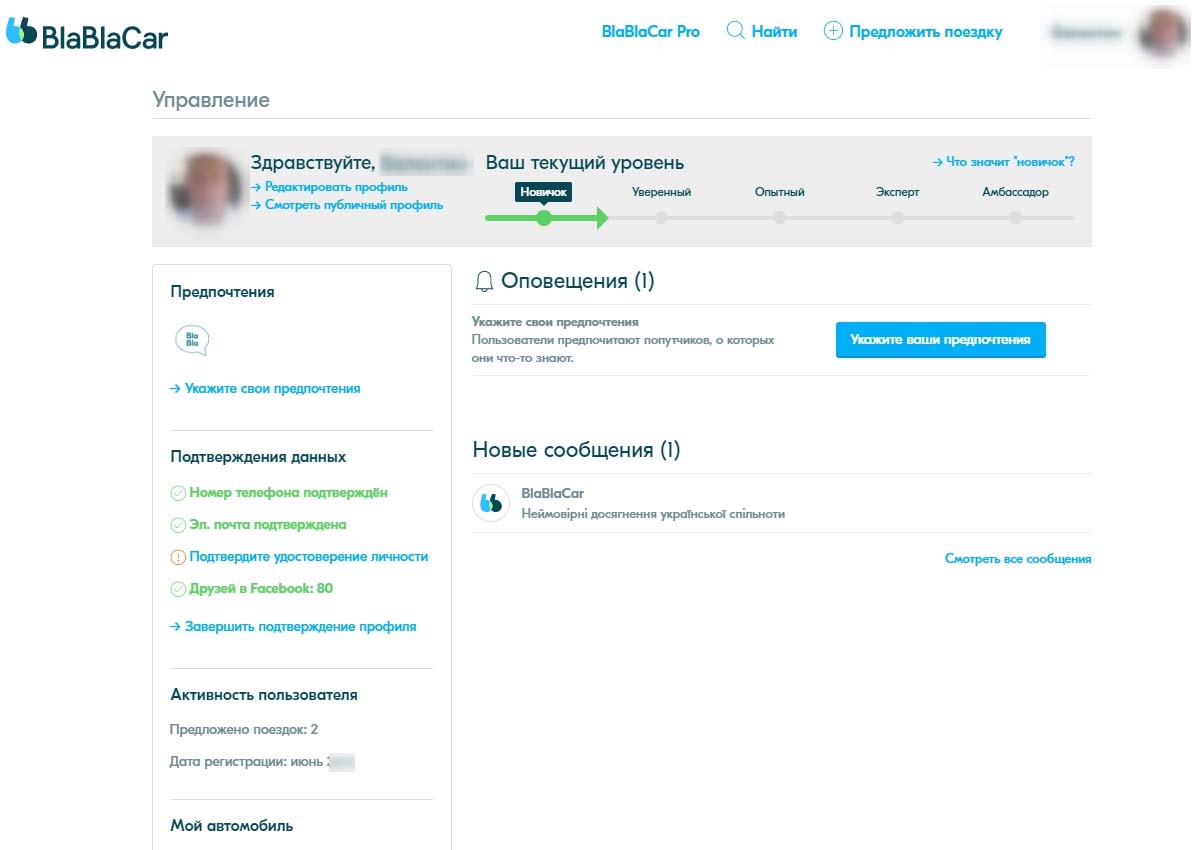Image resolution: width=1194 pixels, height=850 pixels.
Task: Open Смотреть публичный профиль link
Action: [x=353, y=205]
